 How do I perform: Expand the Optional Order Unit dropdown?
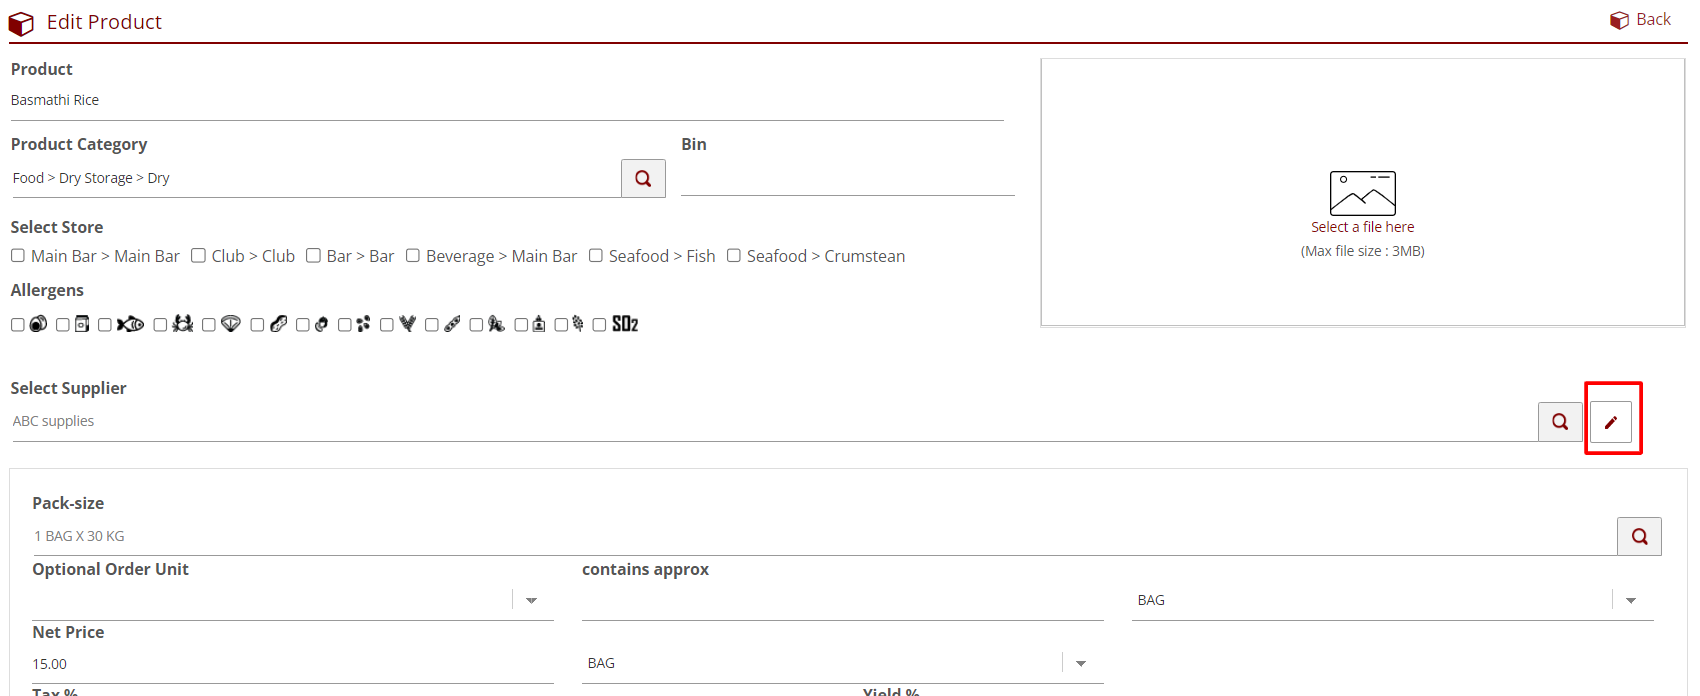[x=532, y=600]
